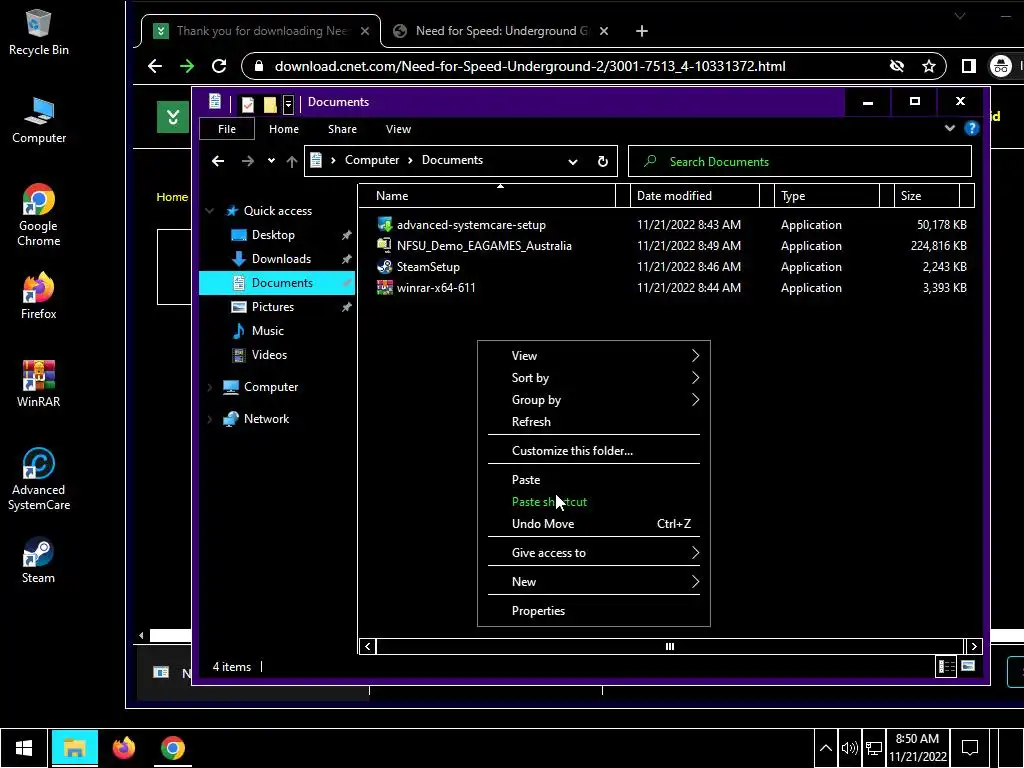Screen dimensions: 1024x768
Task: Expand the Network tree node
Action: coord(209,419)
